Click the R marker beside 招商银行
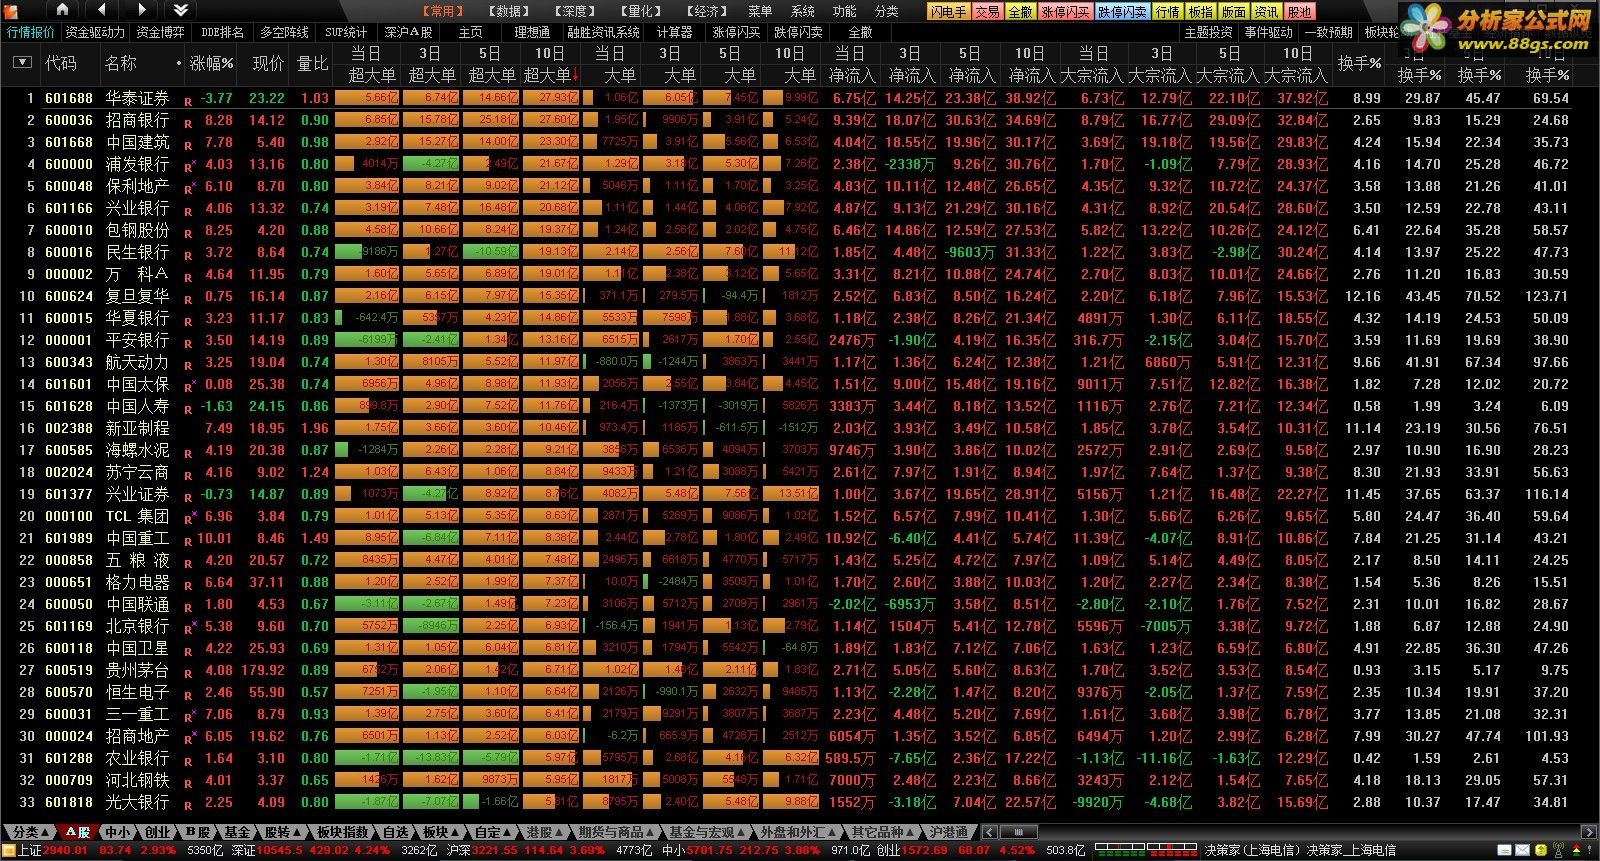Image resolution: width=1600 pixels, height=861 pixels. 187,122
